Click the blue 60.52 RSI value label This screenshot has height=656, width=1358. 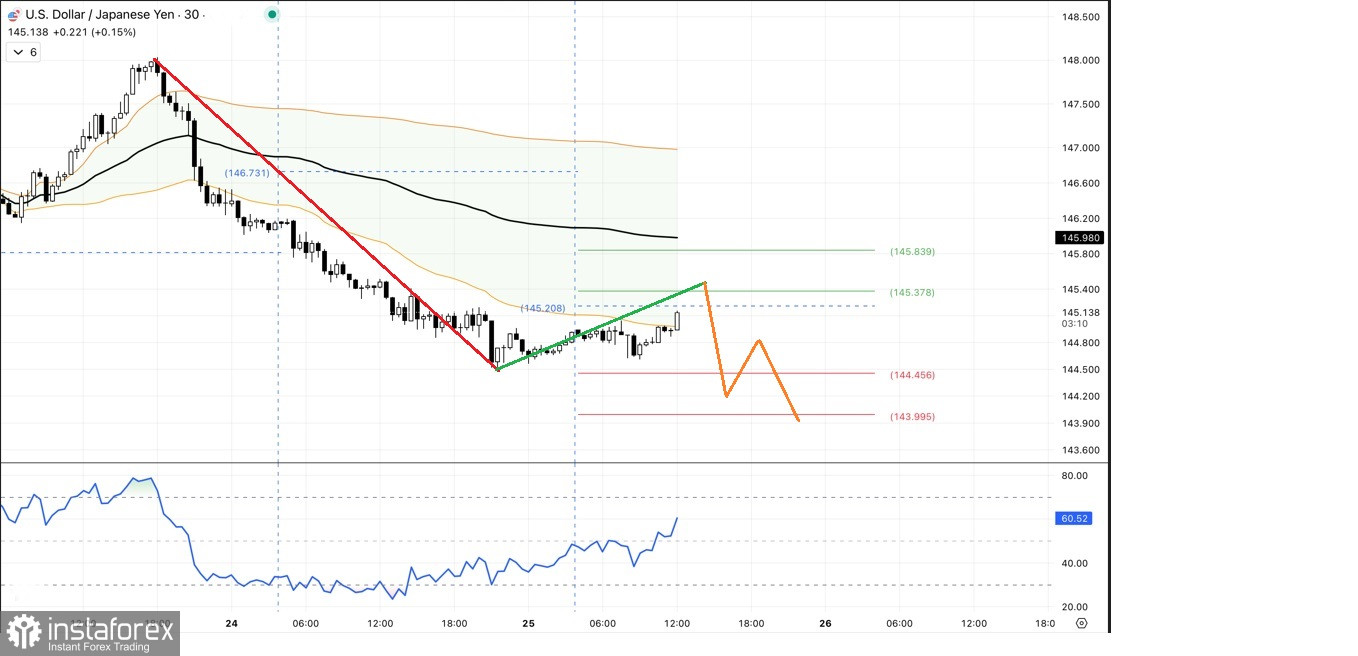click(1072, 518)
